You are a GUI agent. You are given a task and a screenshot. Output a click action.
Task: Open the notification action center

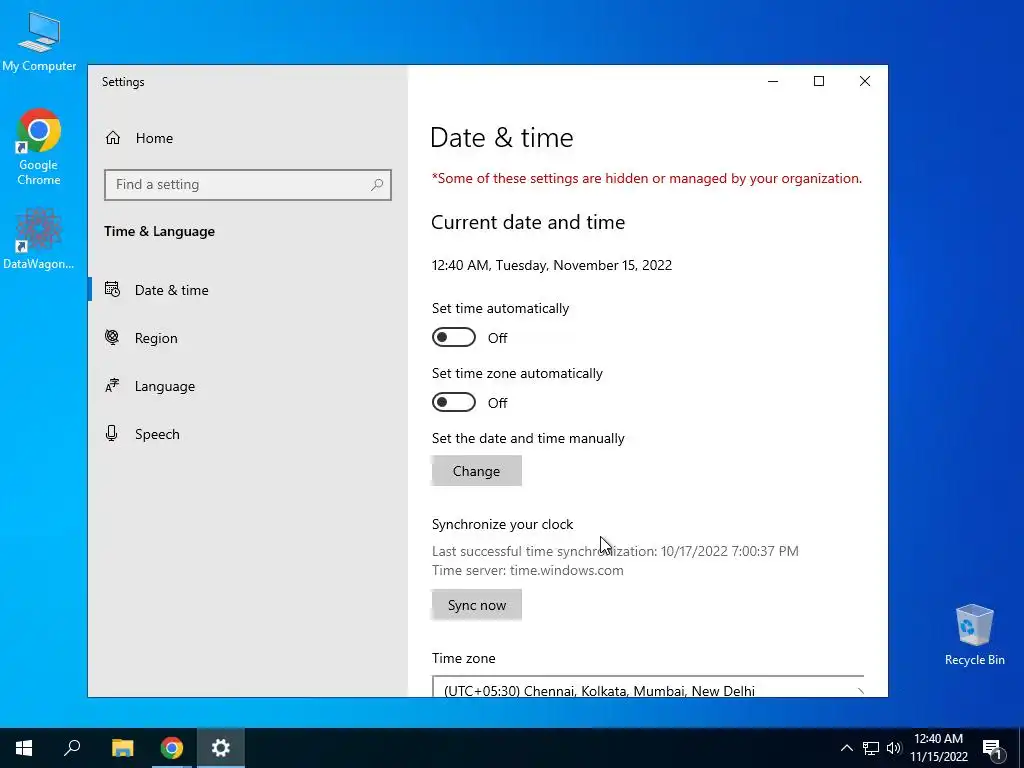pos(993,749)
